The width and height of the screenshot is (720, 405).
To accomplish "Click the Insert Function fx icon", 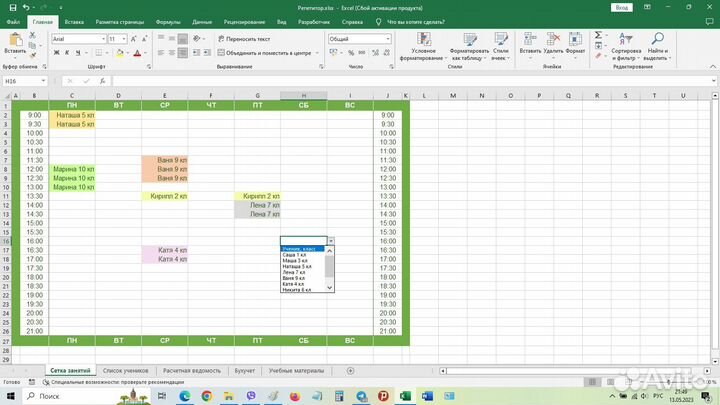I will (102, 81).
